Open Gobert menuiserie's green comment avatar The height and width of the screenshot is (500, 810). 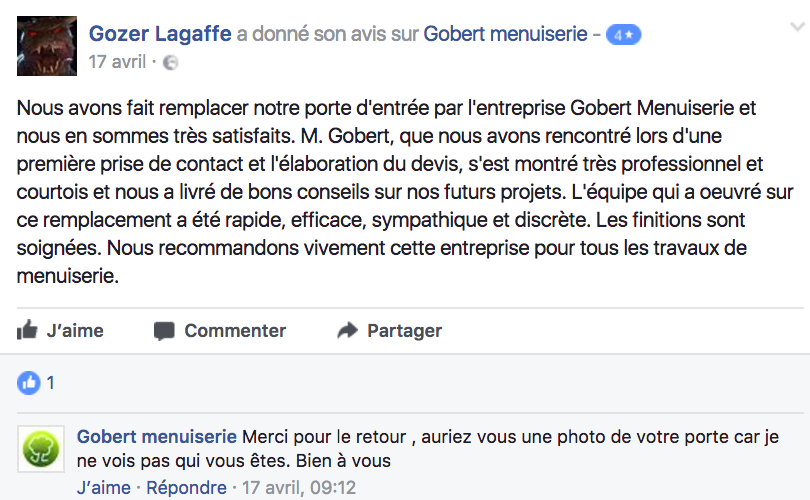click(42, 449)
